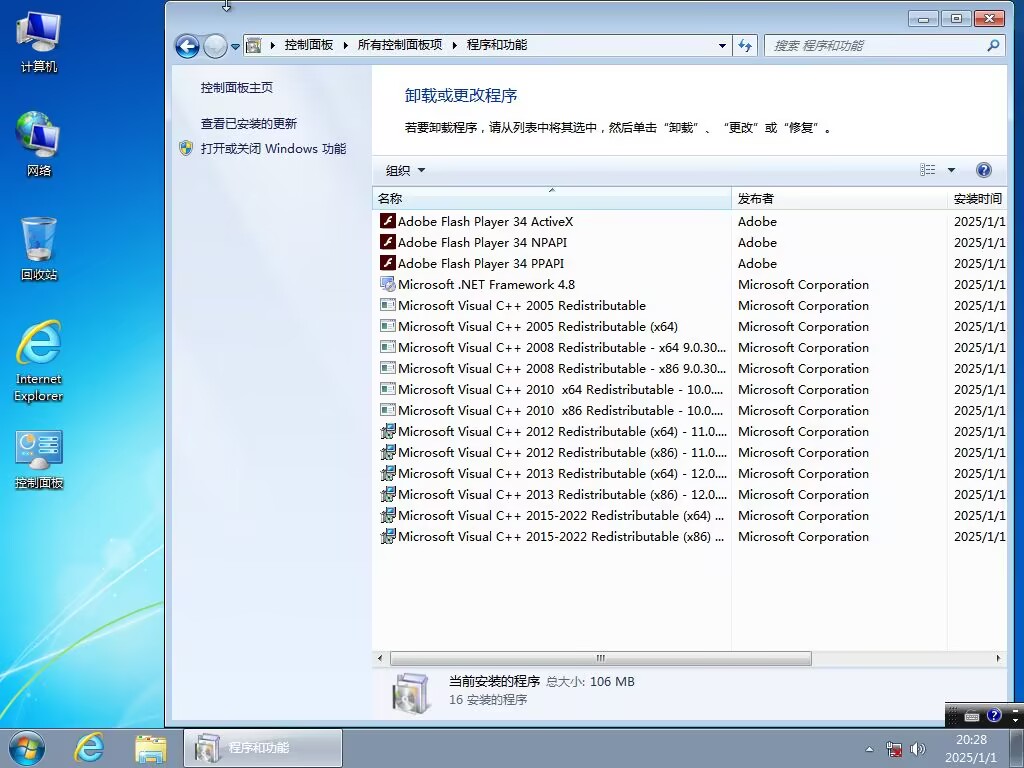Click the network tray icon
The width and height of the screenshot is (1024, 768).
point(894,749)
